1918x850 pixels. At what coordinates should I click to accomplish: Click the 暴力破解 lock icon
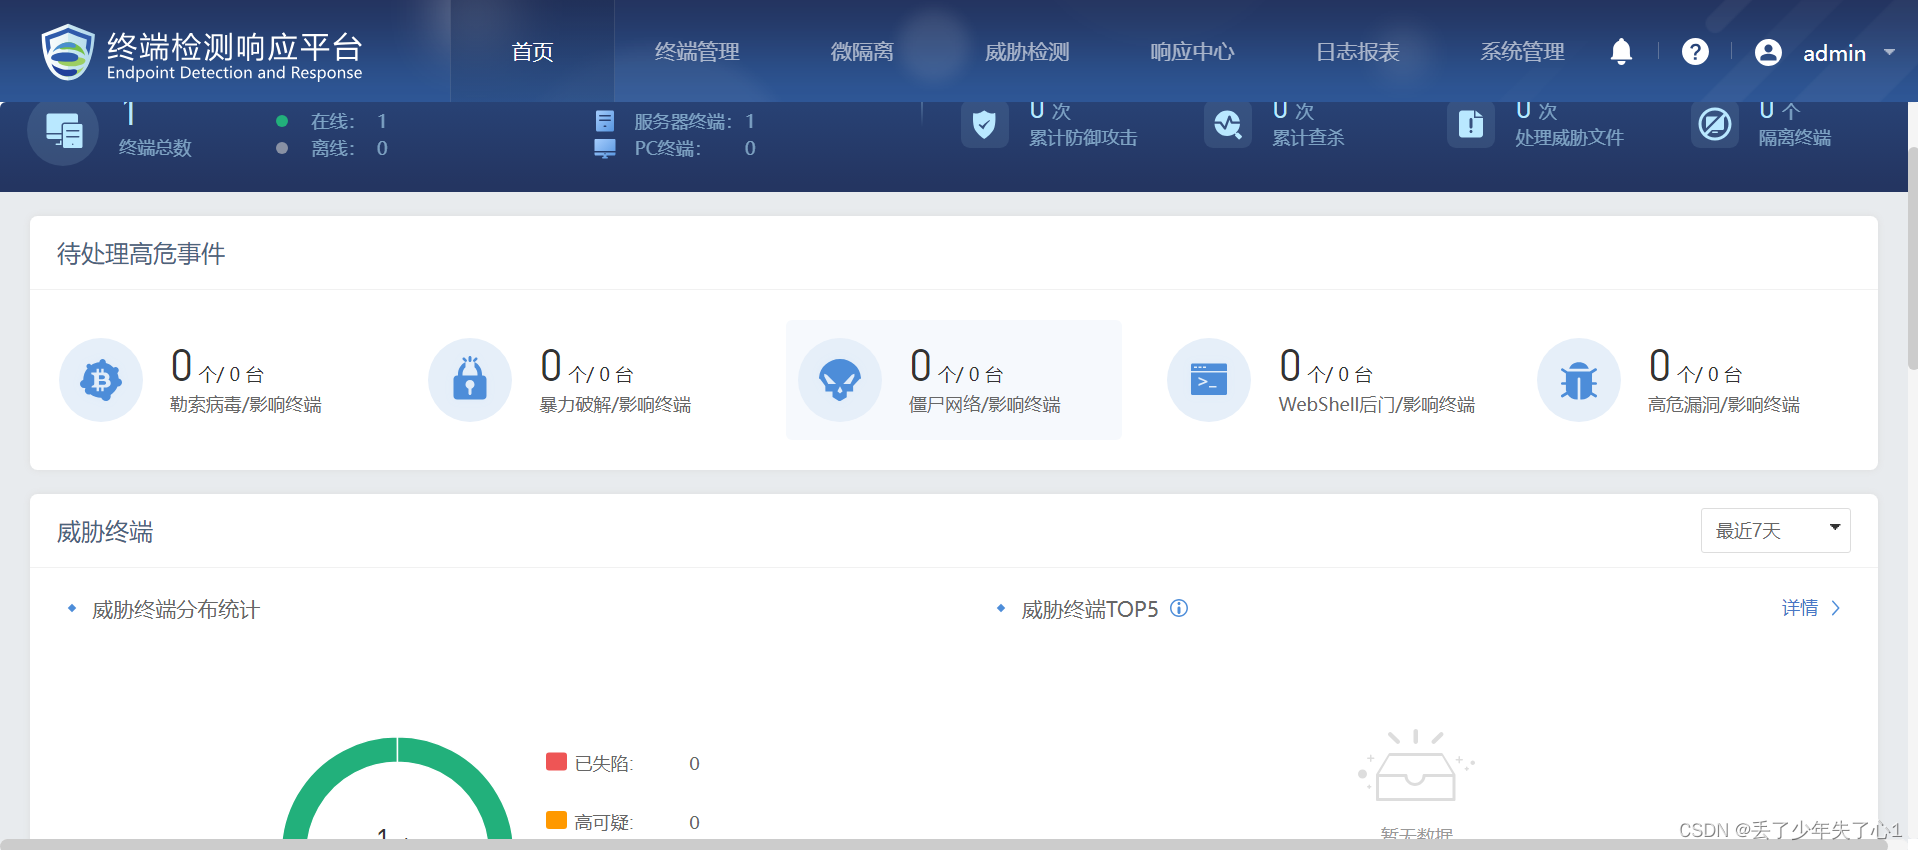[x=470, y=380]
